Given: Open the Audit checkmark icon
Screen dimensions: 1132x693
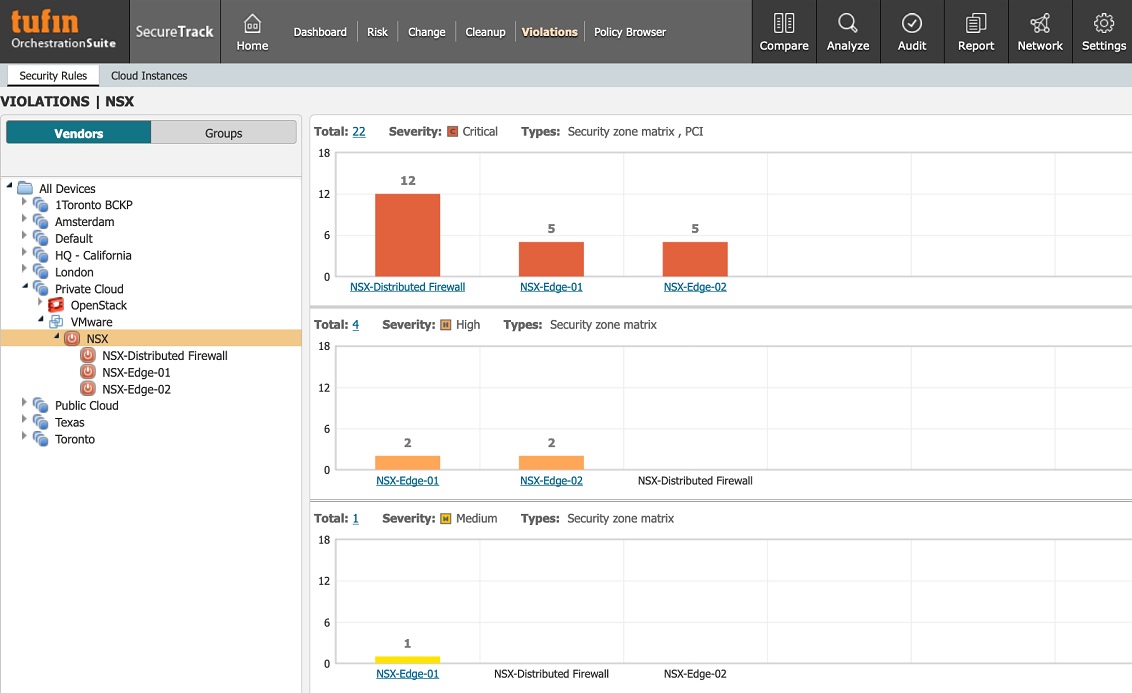Looking at the screenshot, I should pos(912,23).
